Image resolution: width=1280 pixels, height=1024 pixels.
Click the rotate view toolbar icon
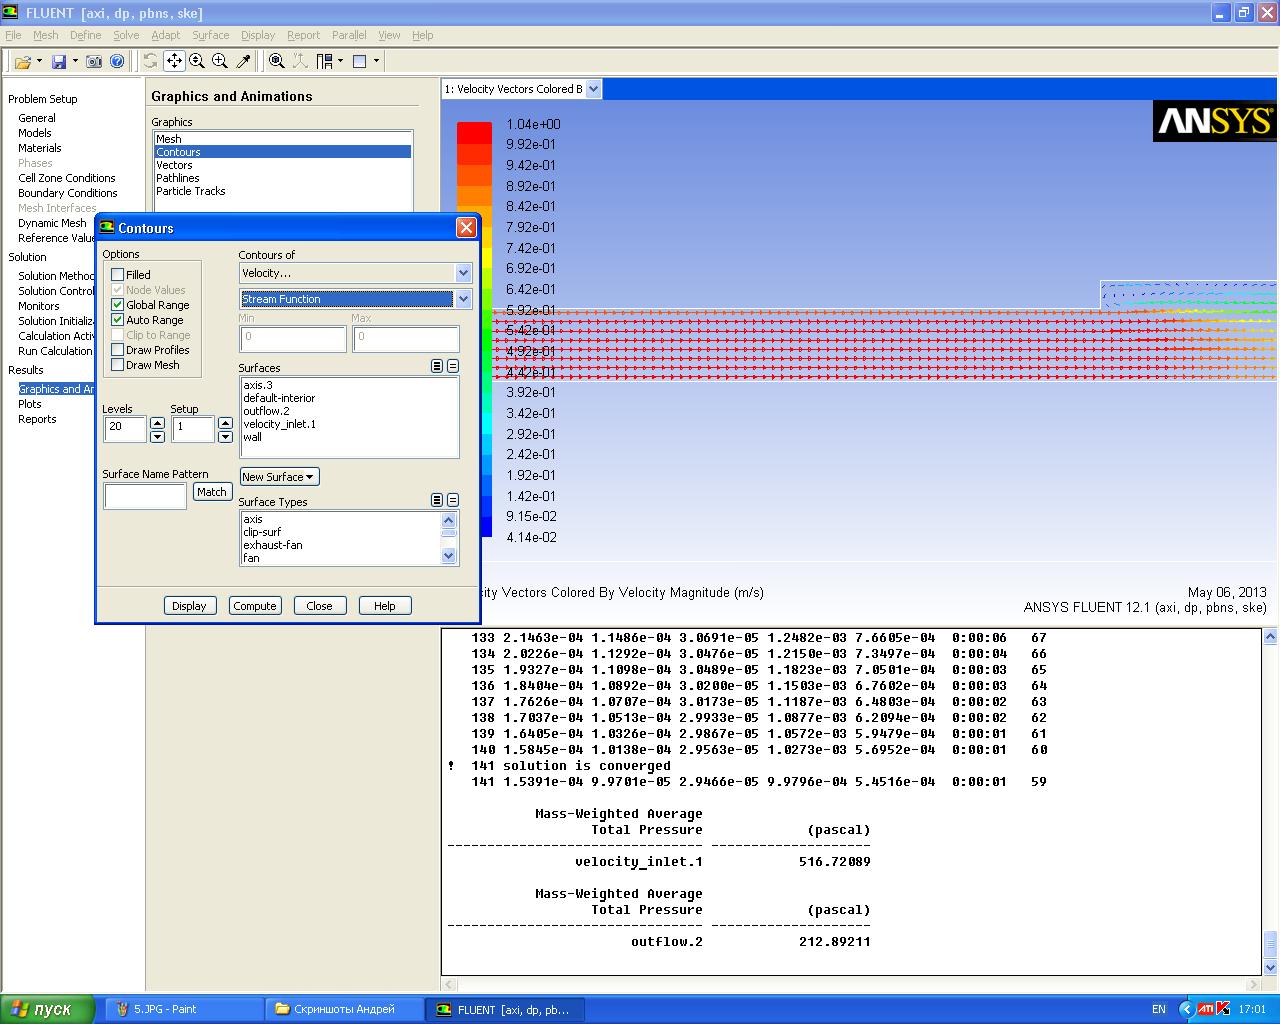[x=150, y=61]
